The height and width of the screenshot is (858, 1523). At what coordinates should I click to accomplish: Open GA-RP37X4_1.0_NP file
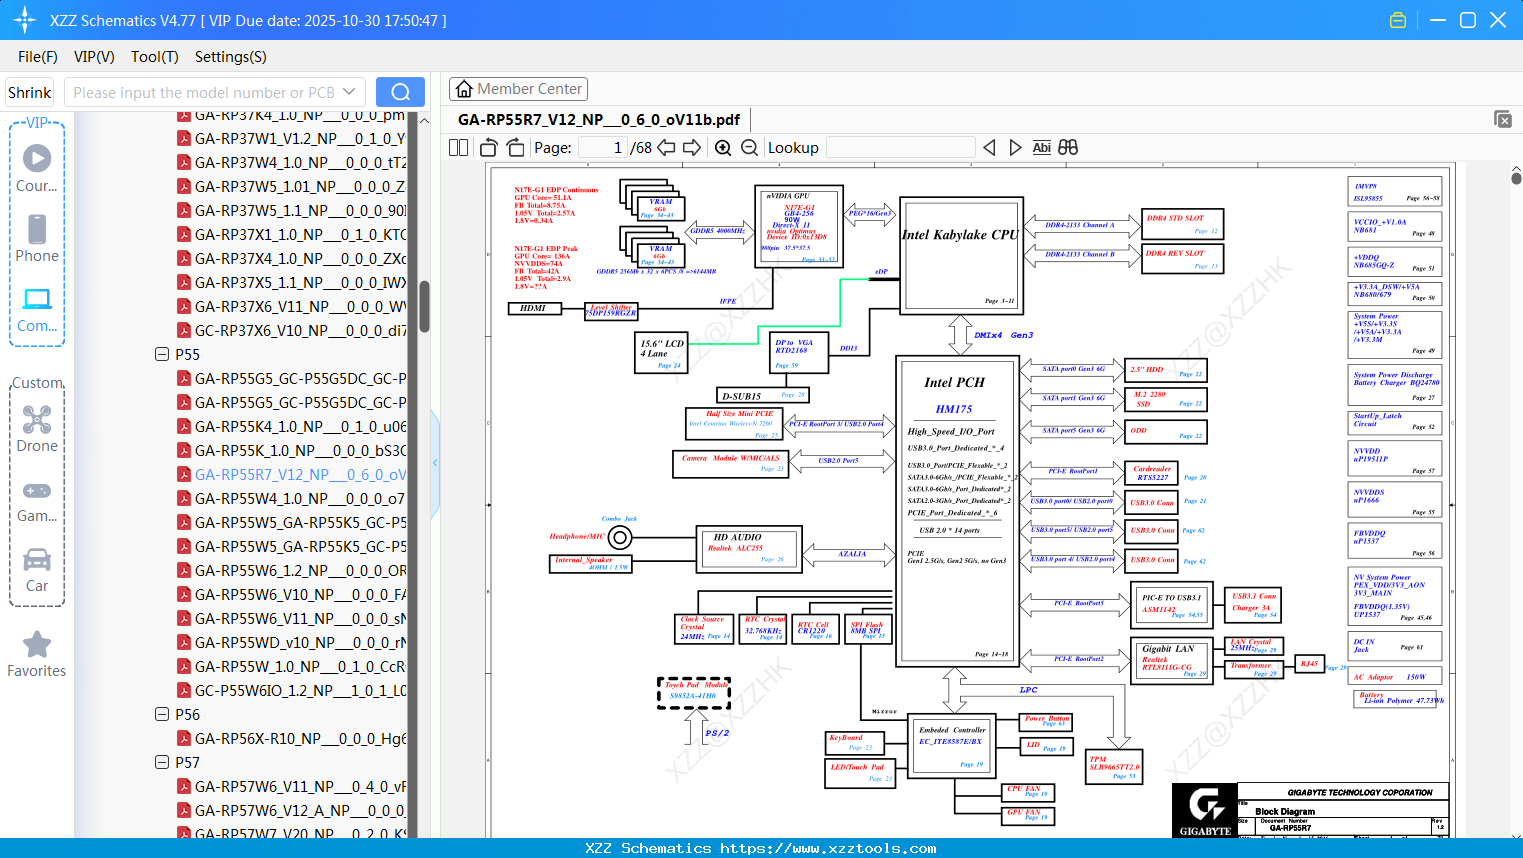[291, 258]
